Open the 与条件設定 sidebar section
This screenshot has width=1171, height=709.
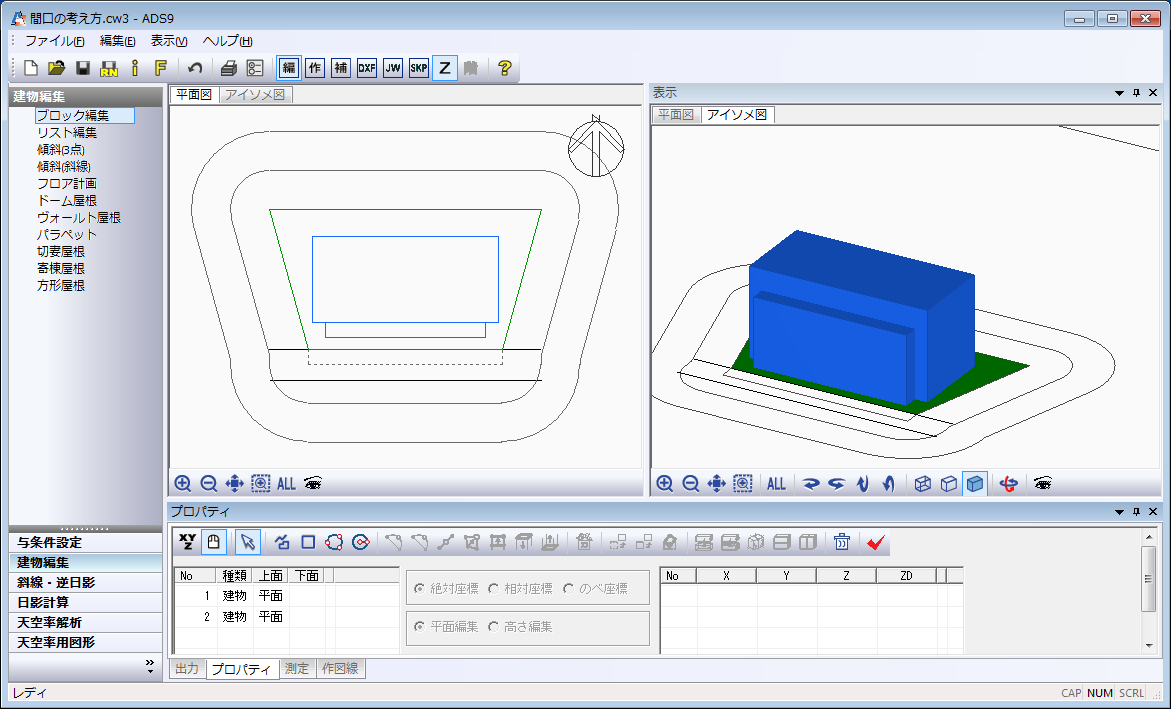[85, 542]
